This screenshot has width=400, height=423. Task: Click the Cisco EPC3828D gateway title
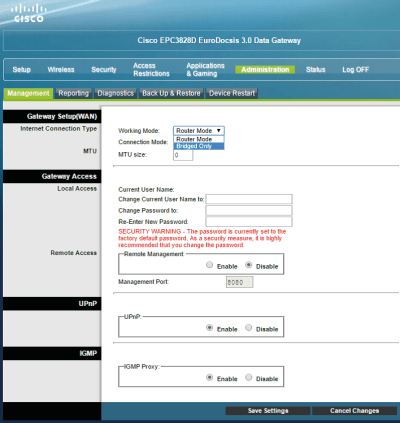tap(219, 41)
